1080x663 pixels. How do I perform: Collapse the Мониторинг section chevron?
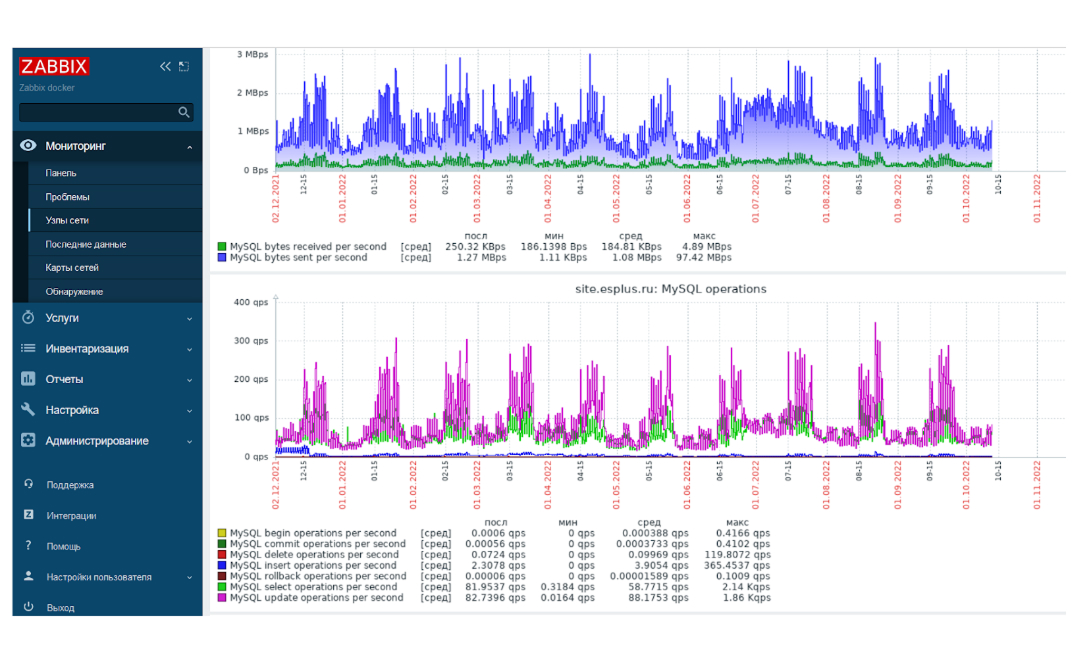[189, 147]
